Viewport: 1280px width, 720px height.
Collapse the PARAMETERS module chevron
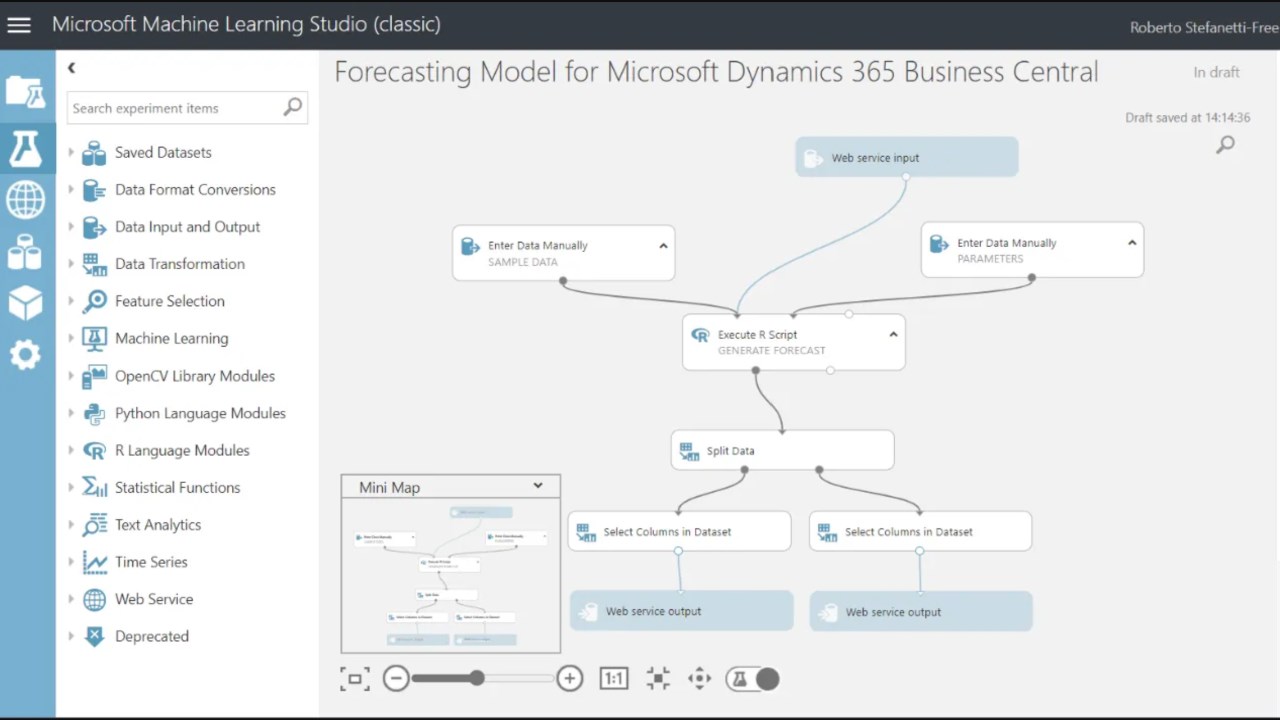click(x=1132, y=243)
